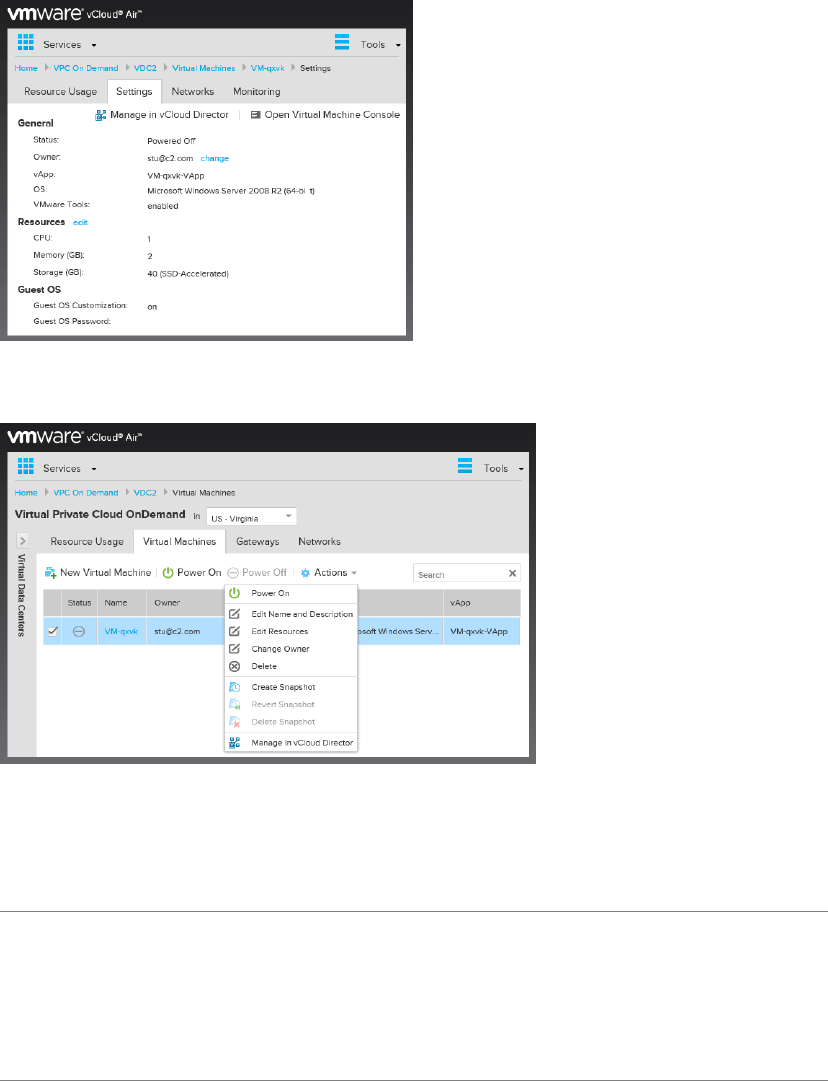828x1081 pixels.
Task: Click VM-qxvk name link in table
Action: point(121,632)
